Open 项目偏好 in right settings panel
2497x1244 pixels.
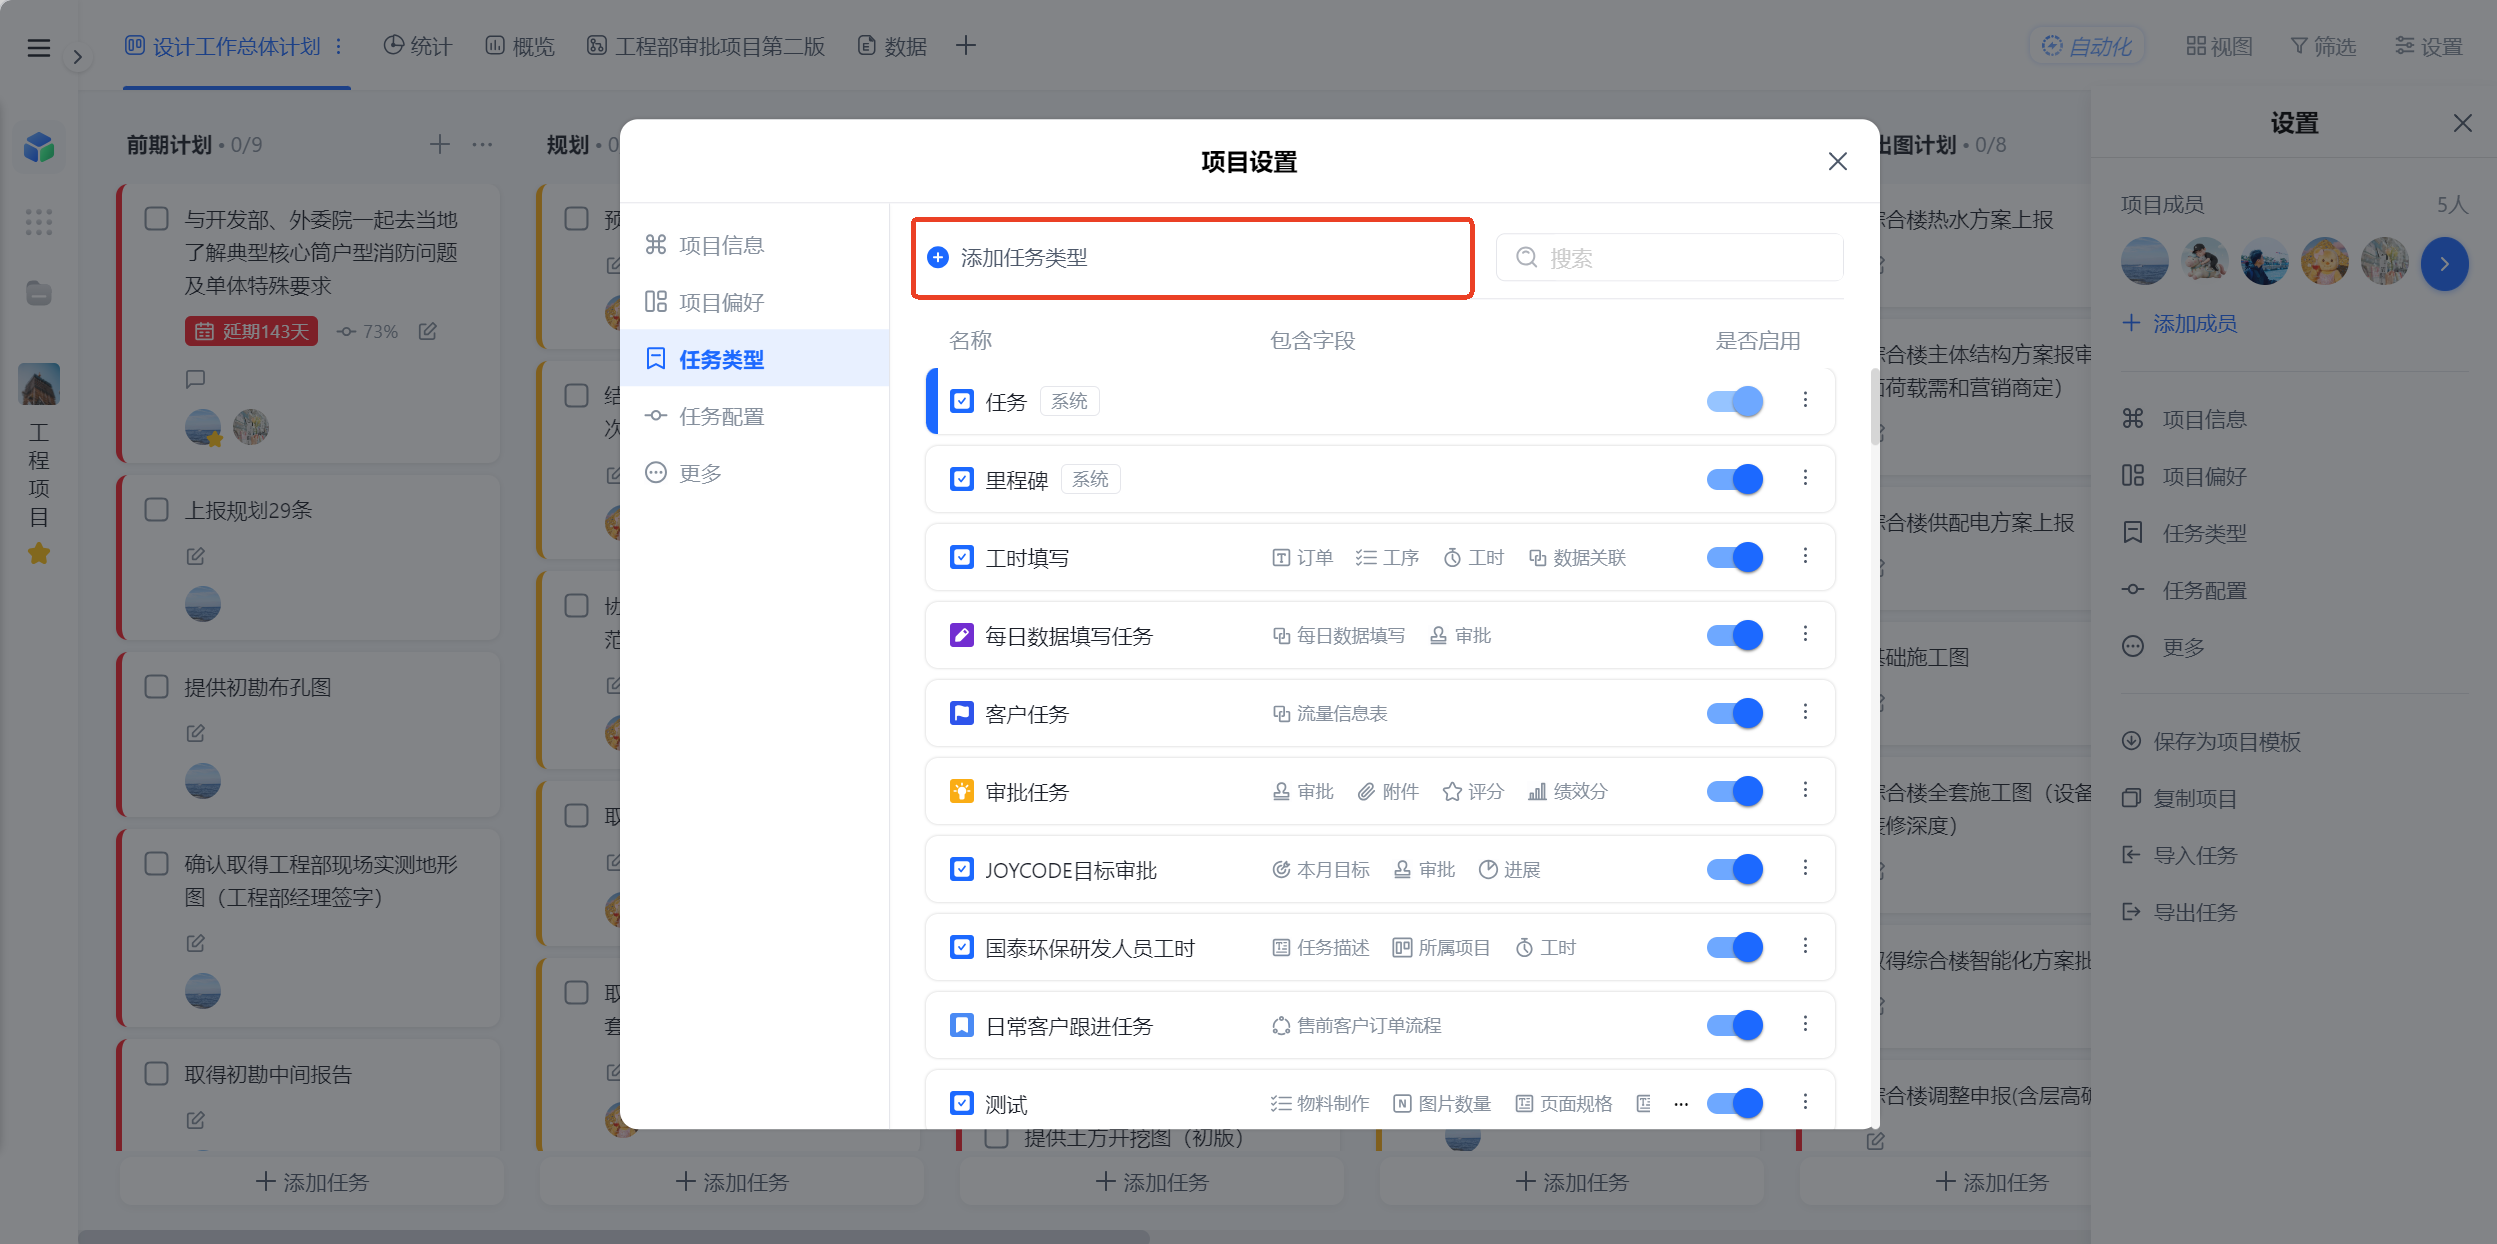(x=2186, y=476)
